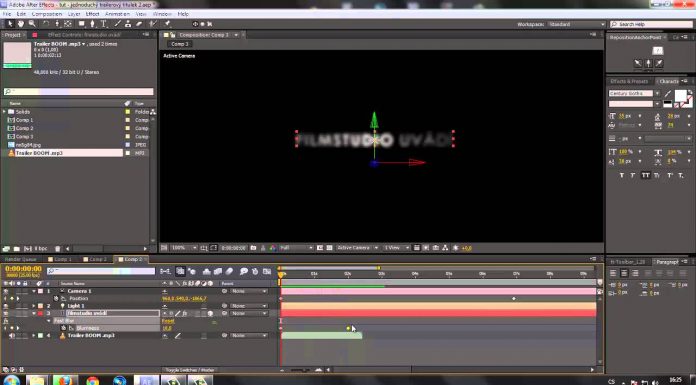The height and width of the screenshot is (385, 696).
Task: Expand the Trailer BOOM.mp3 layer
Action: (34, 336)
